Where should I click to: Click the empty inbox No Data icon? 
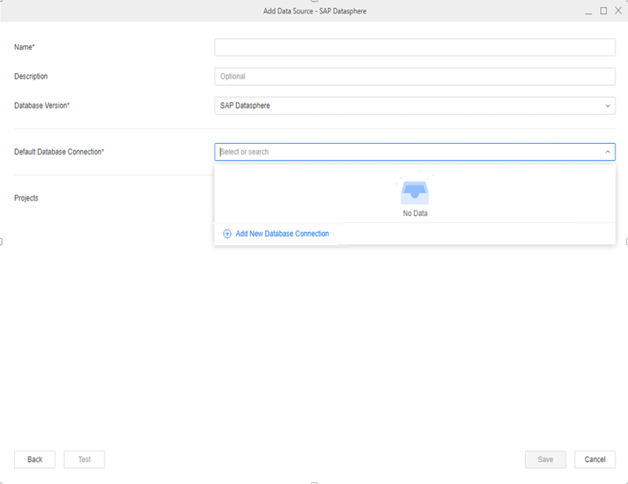point(414,192)
